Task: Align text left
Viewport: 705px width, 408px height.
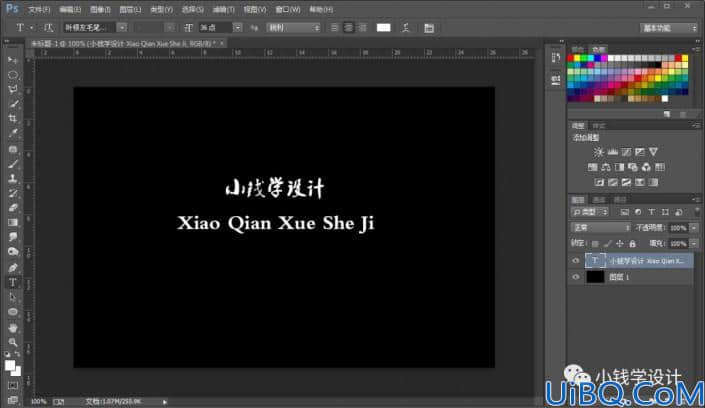Action: click(x=335, y=28)
